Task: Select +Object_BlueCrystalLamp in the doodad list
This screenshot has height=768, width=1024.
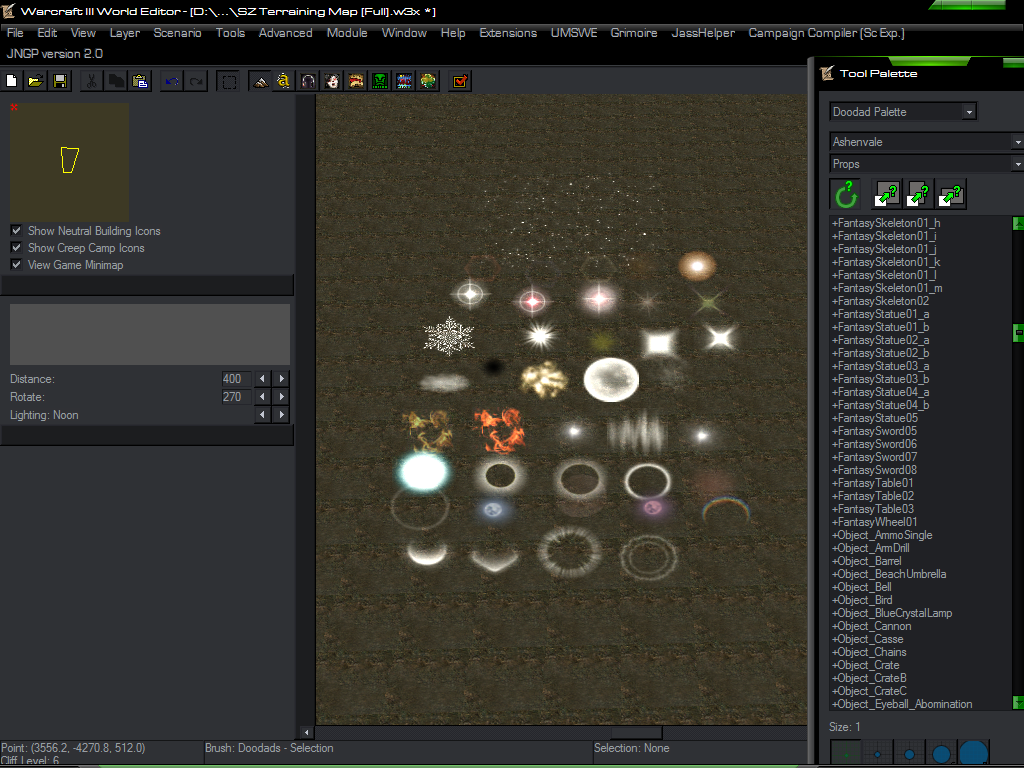Action: 892,613
